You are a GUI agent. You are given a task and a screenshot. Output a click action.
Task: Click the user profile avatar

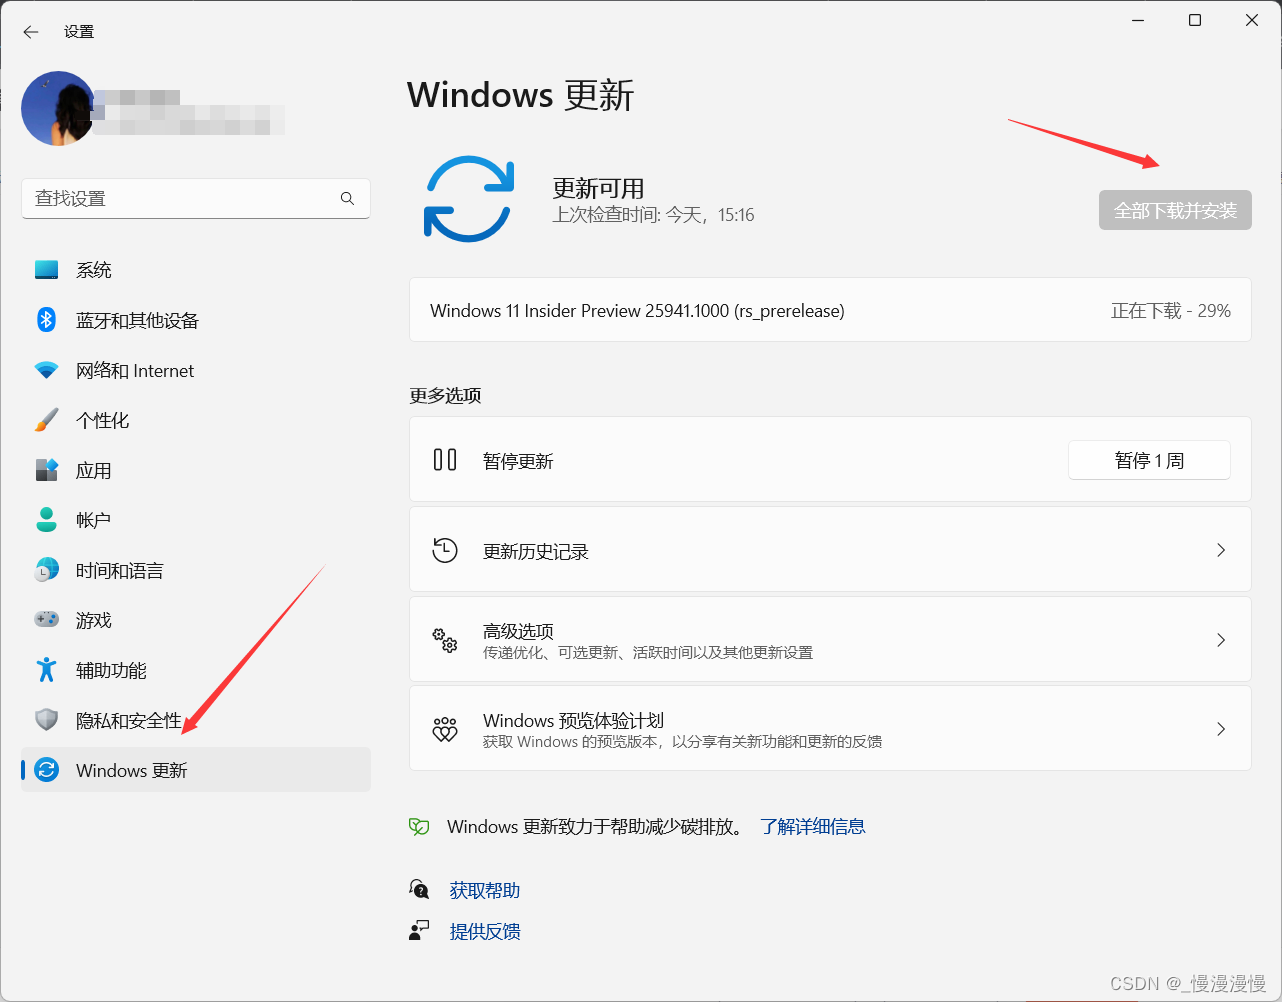click(58, 108)
